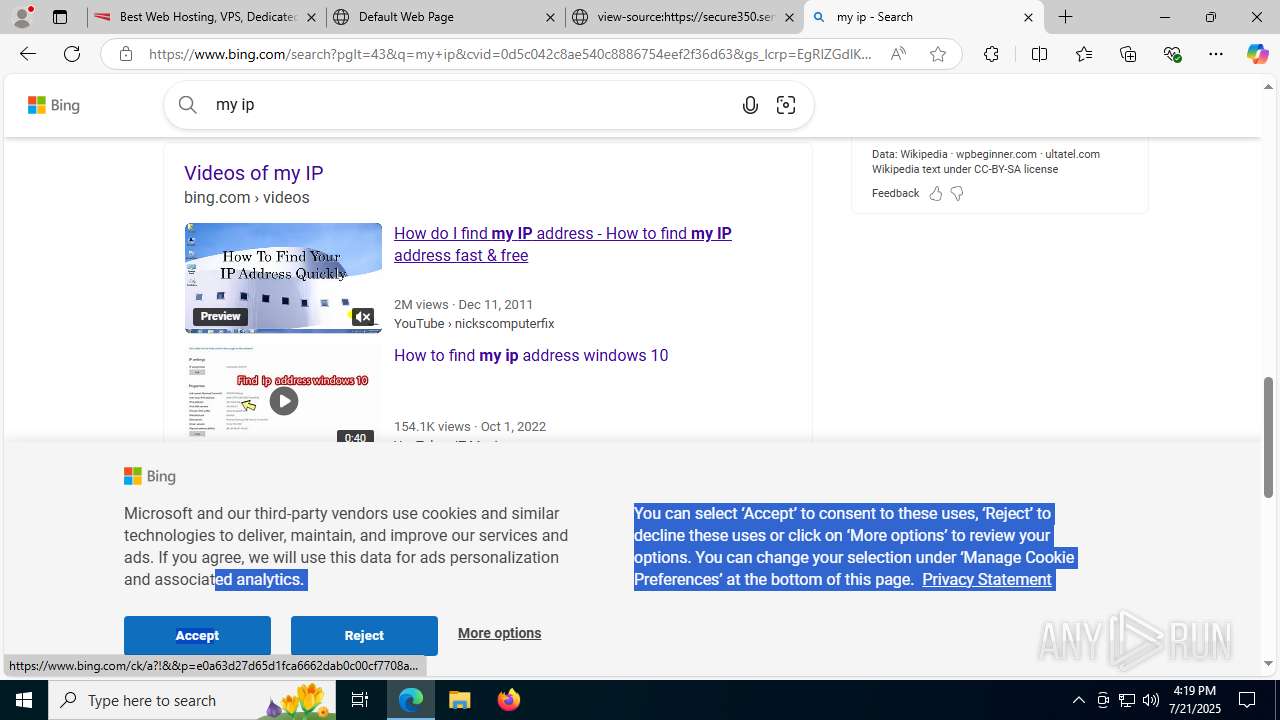Switch to Best Web Hosting tab
Viewport: 1280px width, 720px height.
[x=206, y=17]
